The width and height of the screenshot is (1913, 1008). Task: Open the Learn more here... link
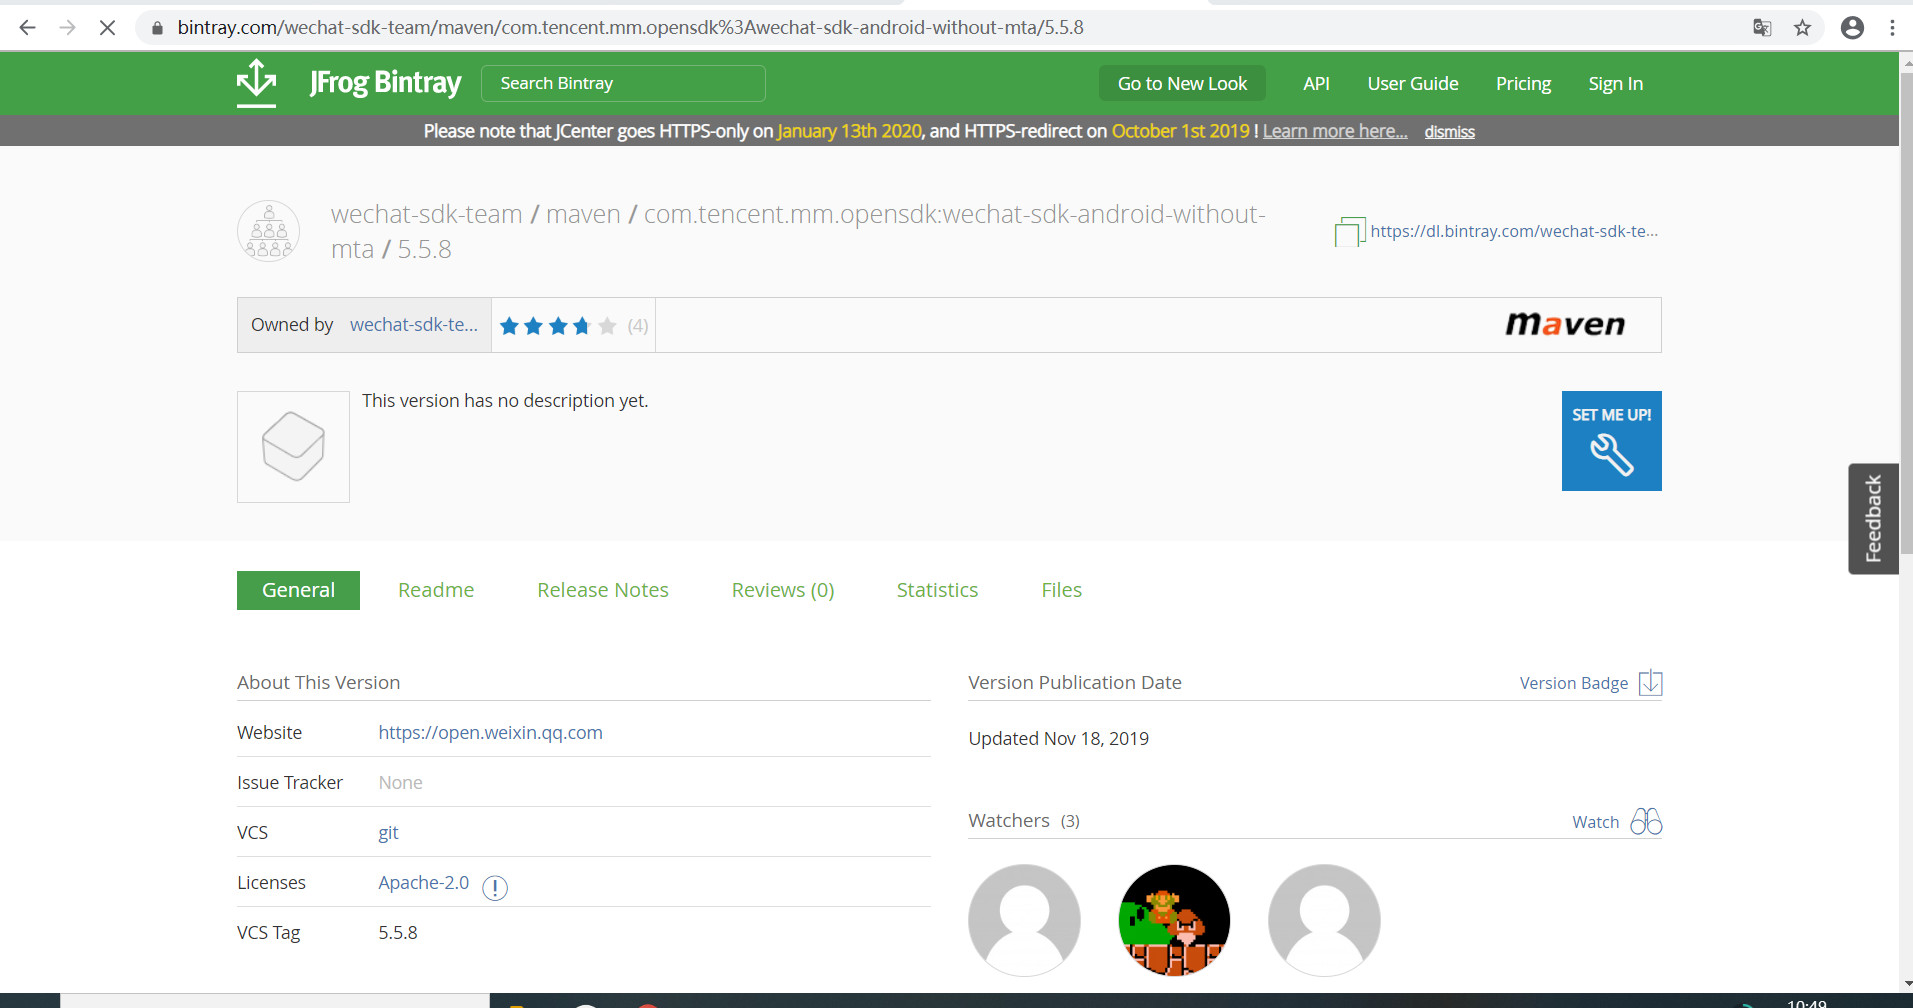pos(1335,131)
